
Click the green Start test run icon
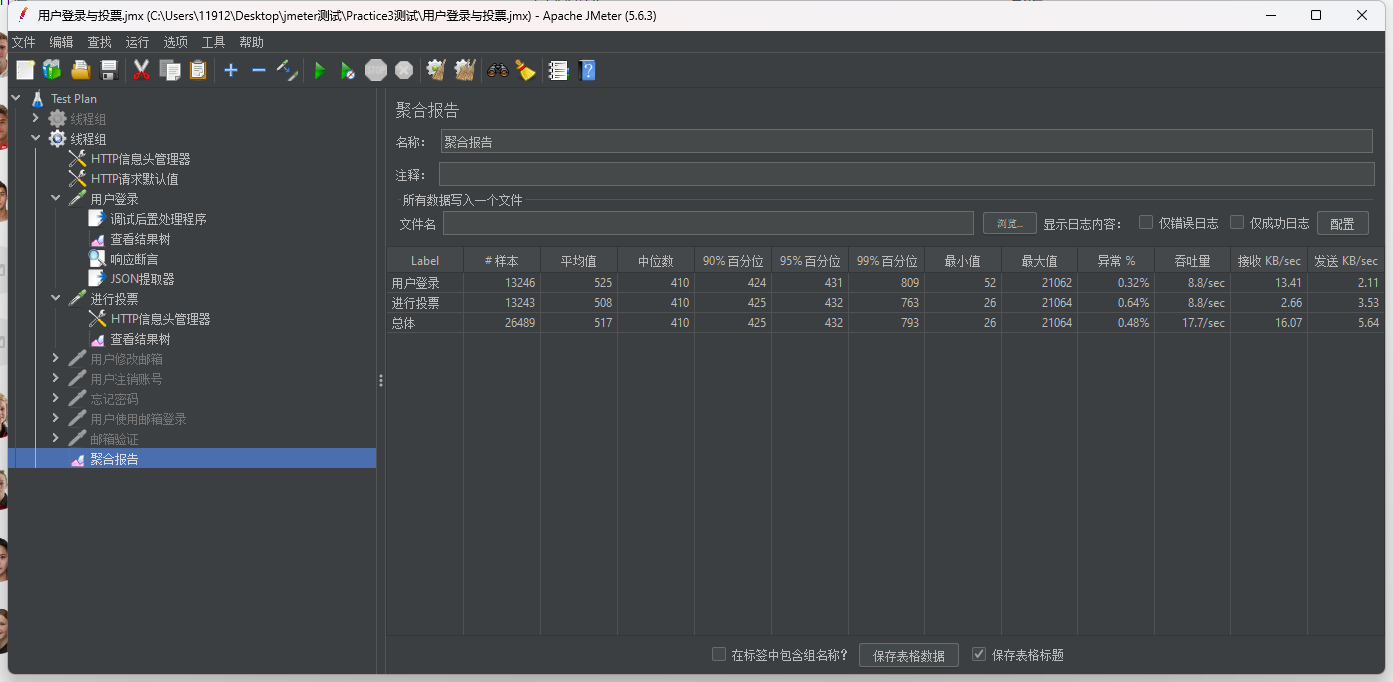point(320,70)
